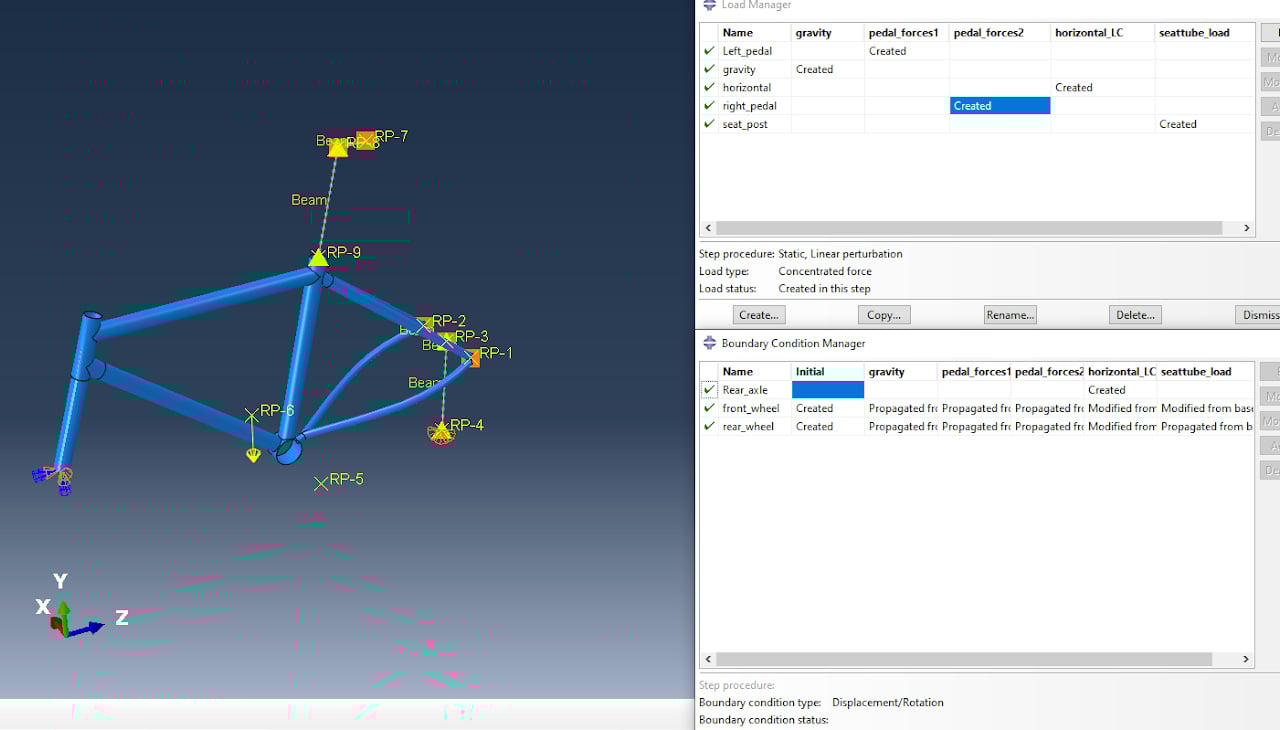Image resolution: width=1280 pixels, height=730 pixels.
Task: Select the front_wheel boundary condition name
Action: 750,408
